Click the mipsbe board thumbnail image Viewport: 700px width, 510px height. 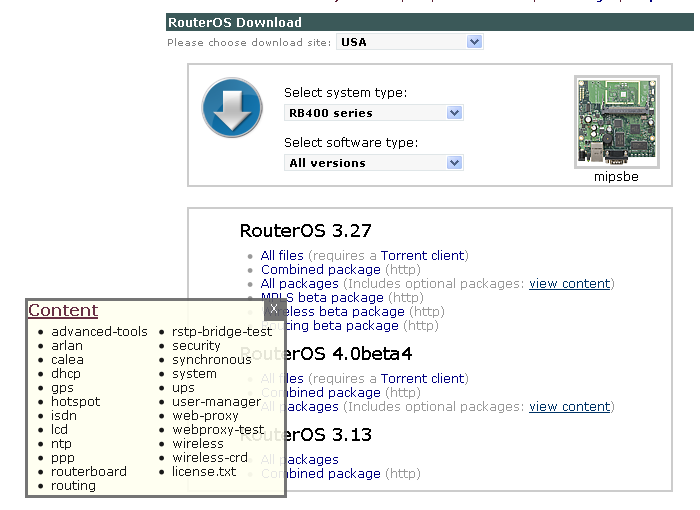(617, 122)
